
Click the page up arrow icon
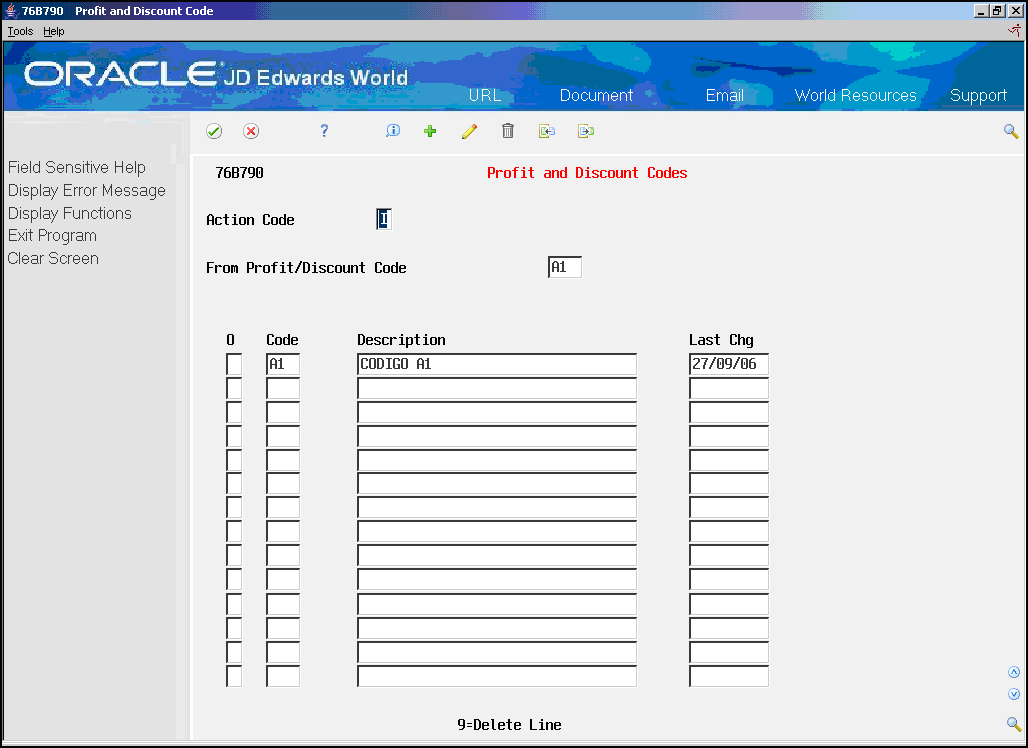click(x=1014, y=672)
